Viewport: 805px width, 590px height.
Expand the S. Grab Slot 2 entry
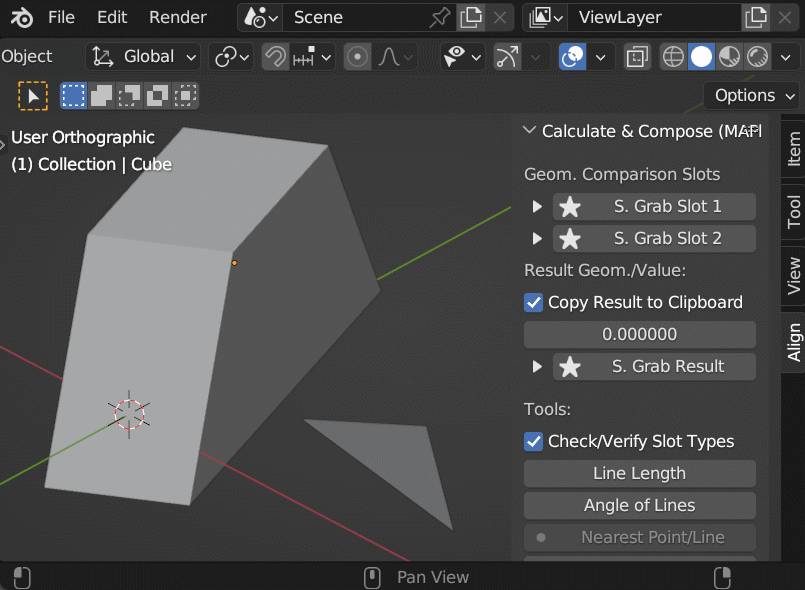537,238
